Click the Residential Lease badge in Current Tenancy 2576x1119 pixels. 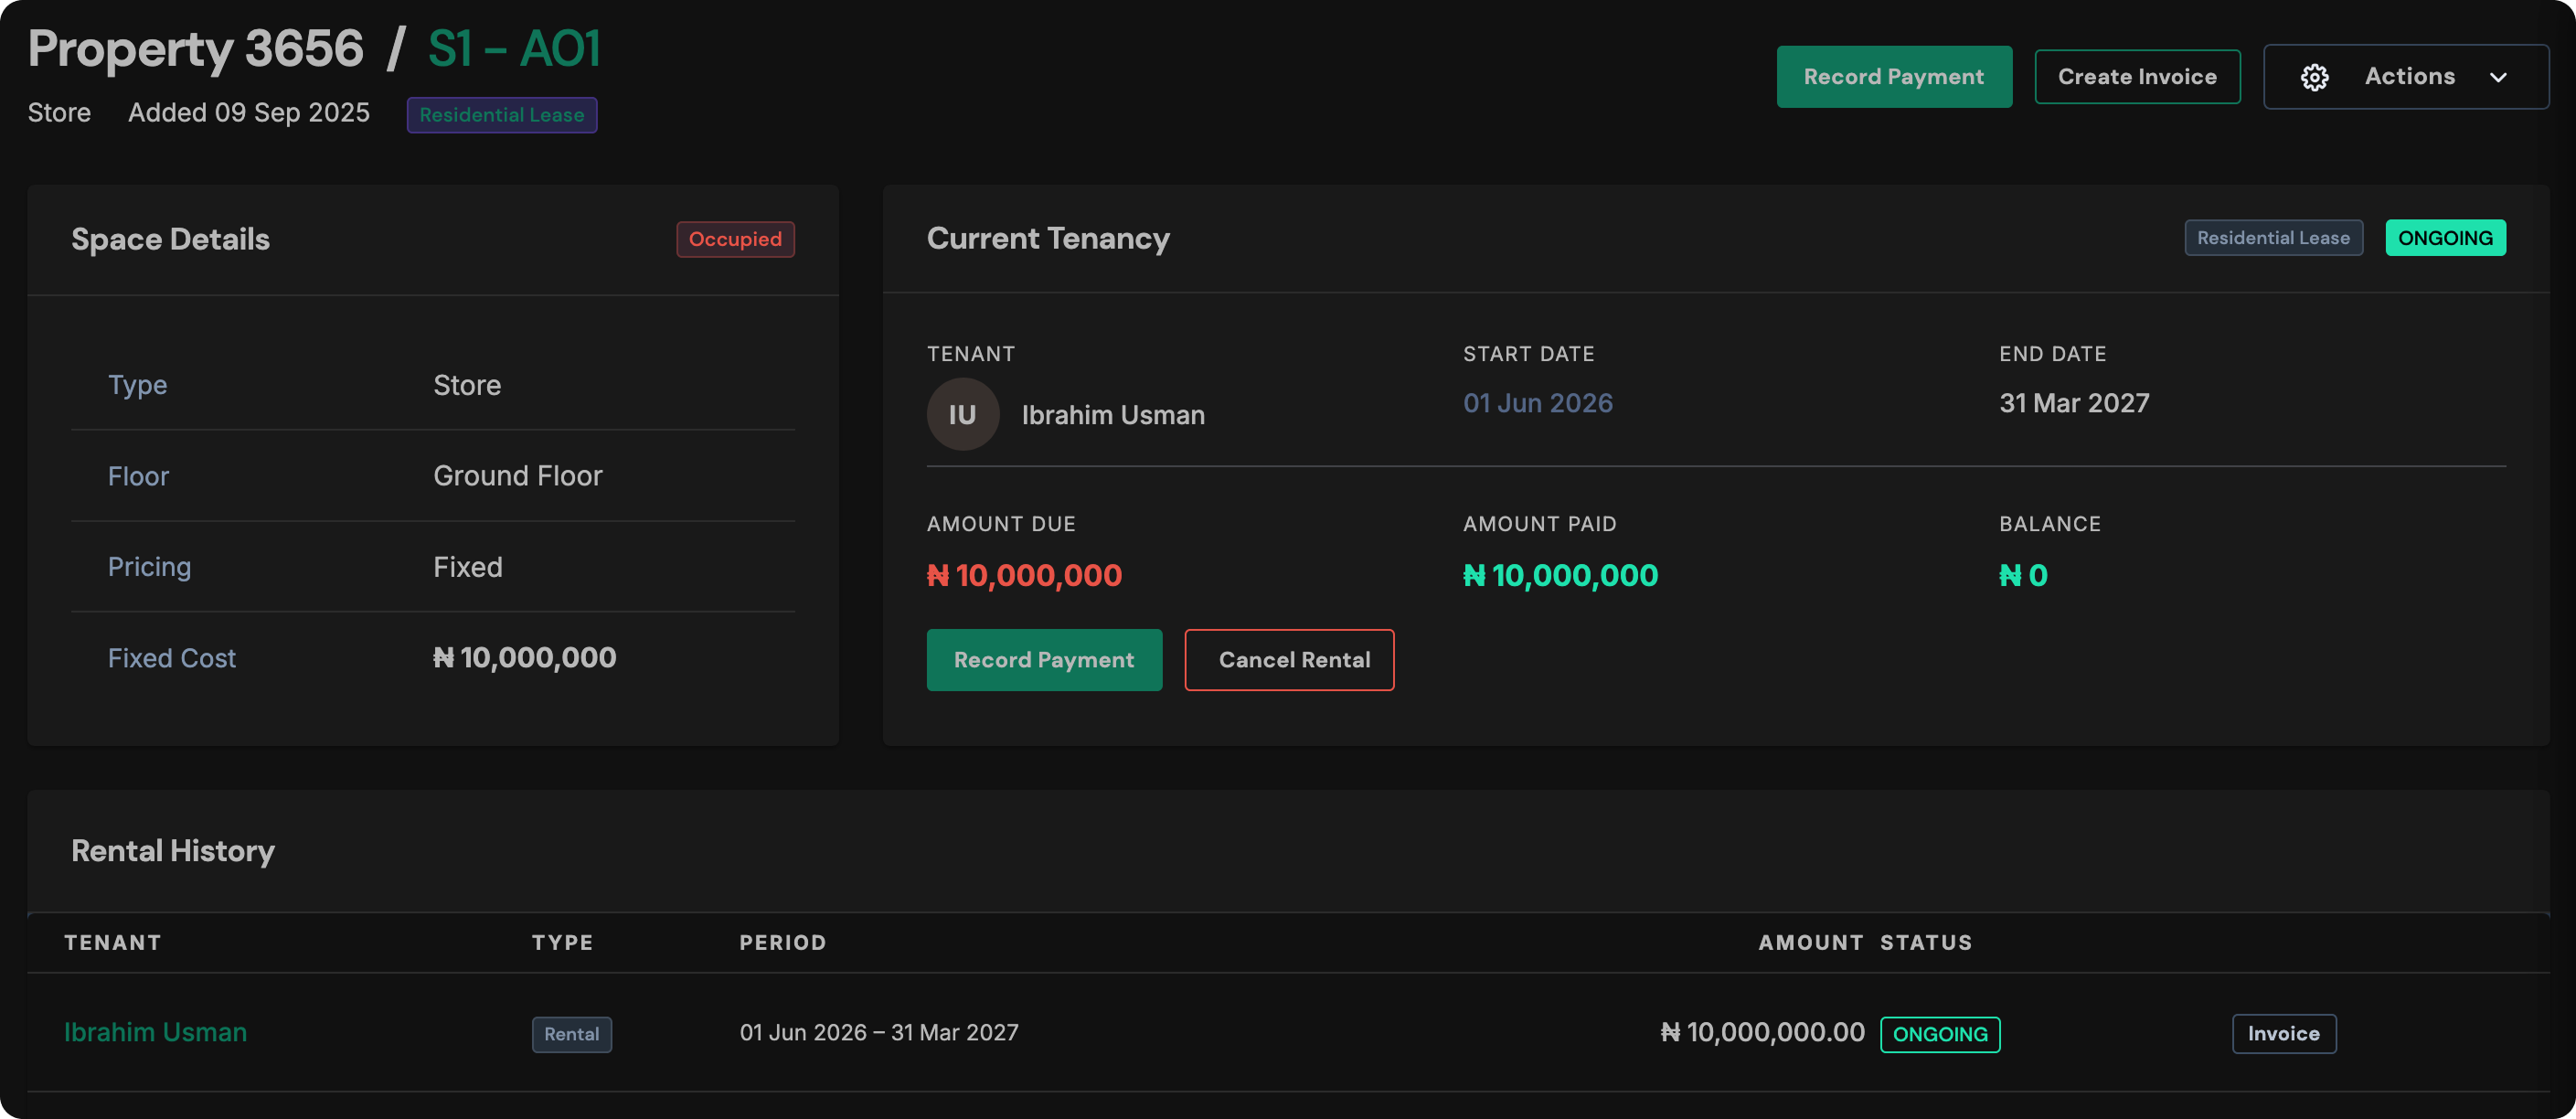pos(2273,238)
